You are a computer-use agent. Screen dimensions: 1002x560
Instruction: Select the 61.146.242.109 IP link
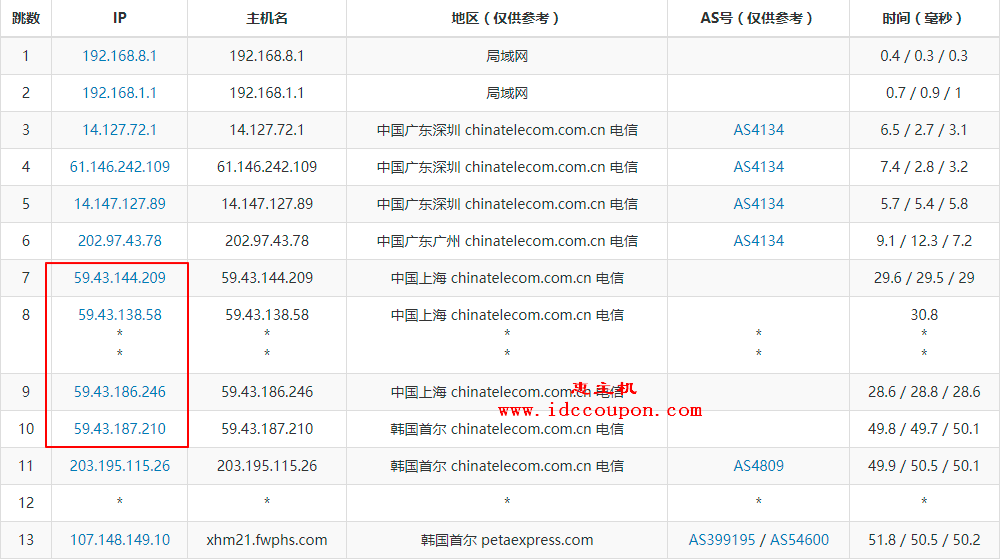pyautogui.click(x=119, y=167)
